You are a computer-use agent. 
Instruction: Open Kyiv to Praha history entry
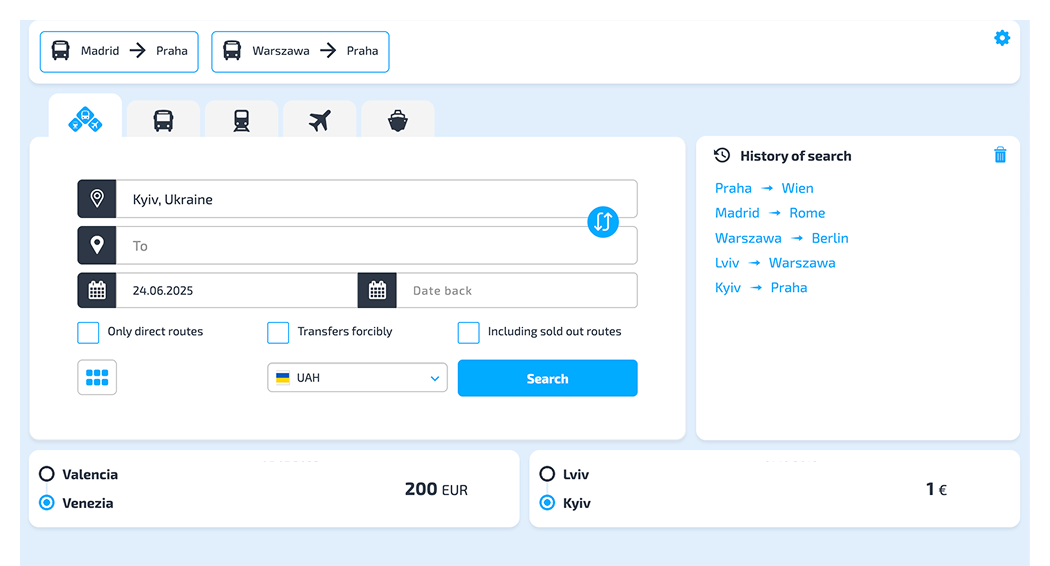761,287
